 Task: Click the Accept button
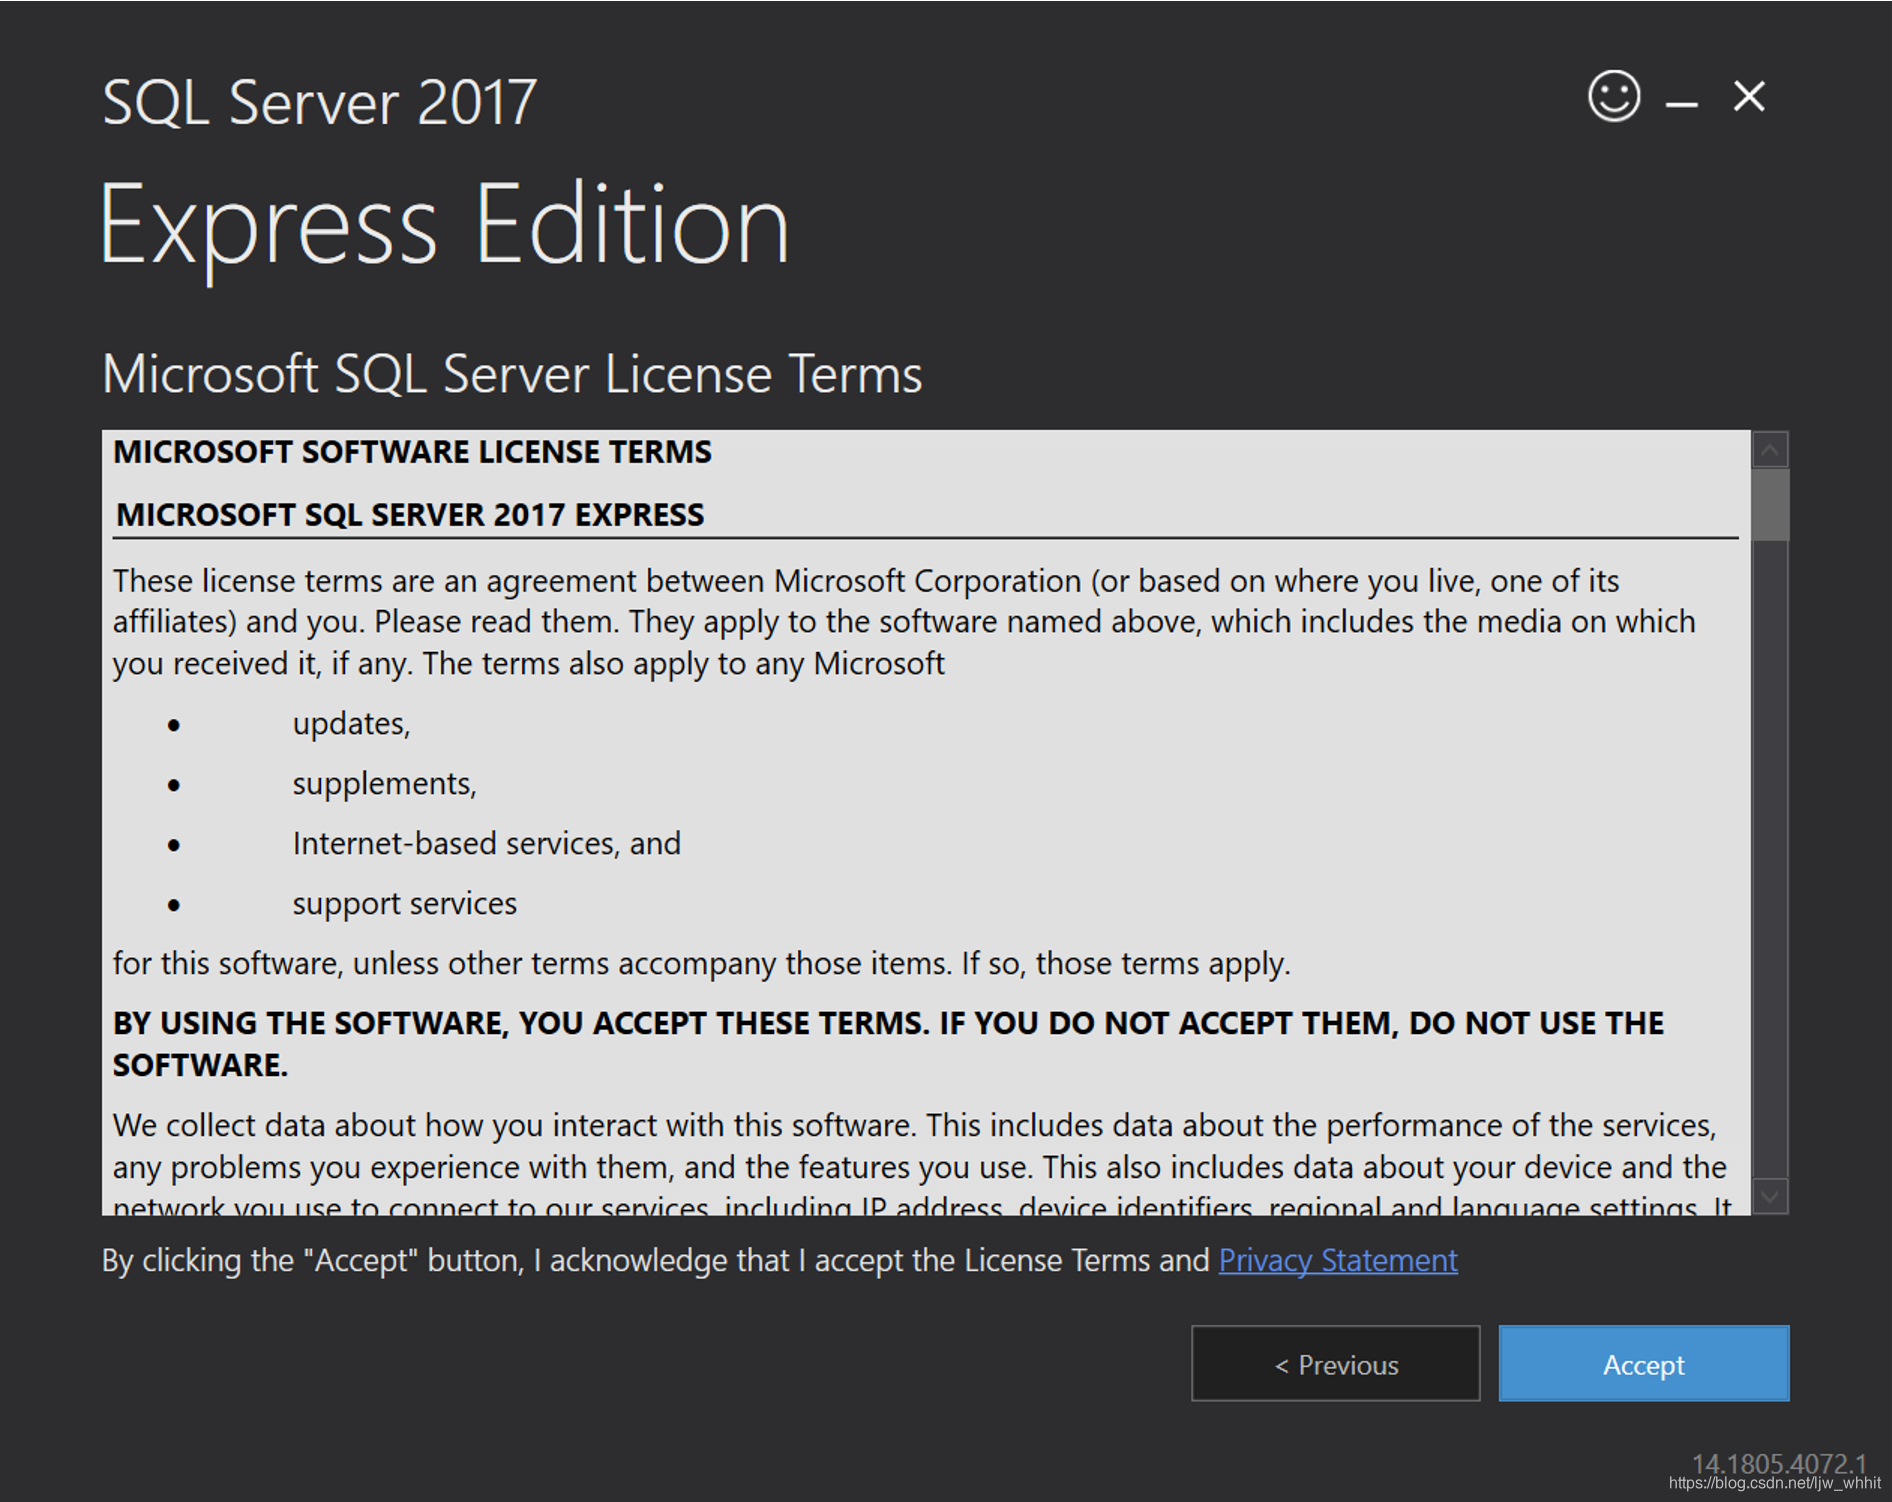1643,1364
